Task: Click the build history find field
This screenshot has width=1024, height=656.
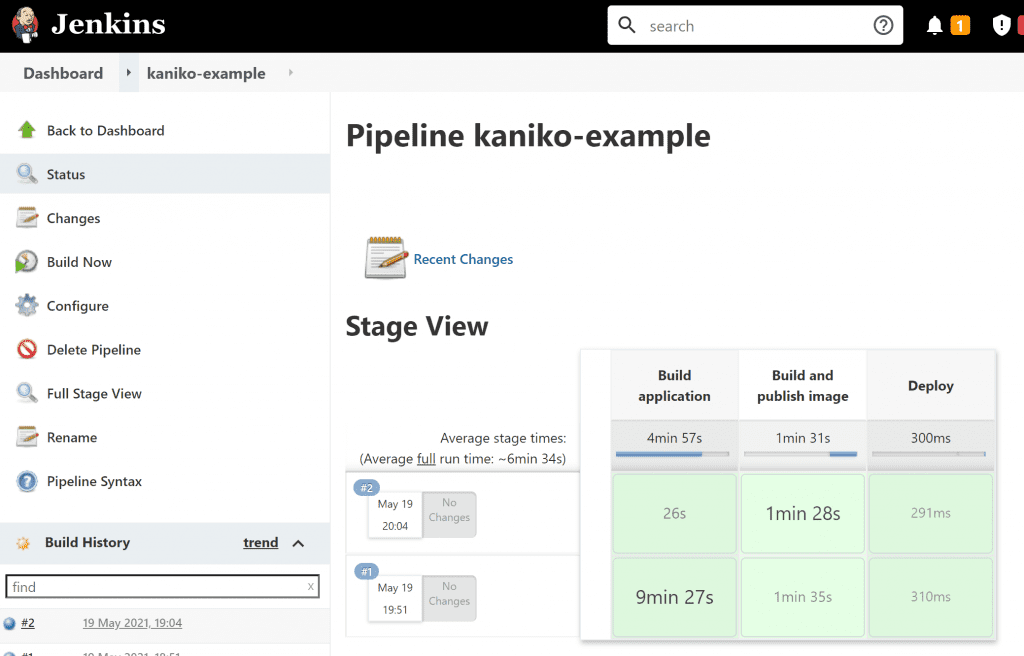Action: click(155, 587)
